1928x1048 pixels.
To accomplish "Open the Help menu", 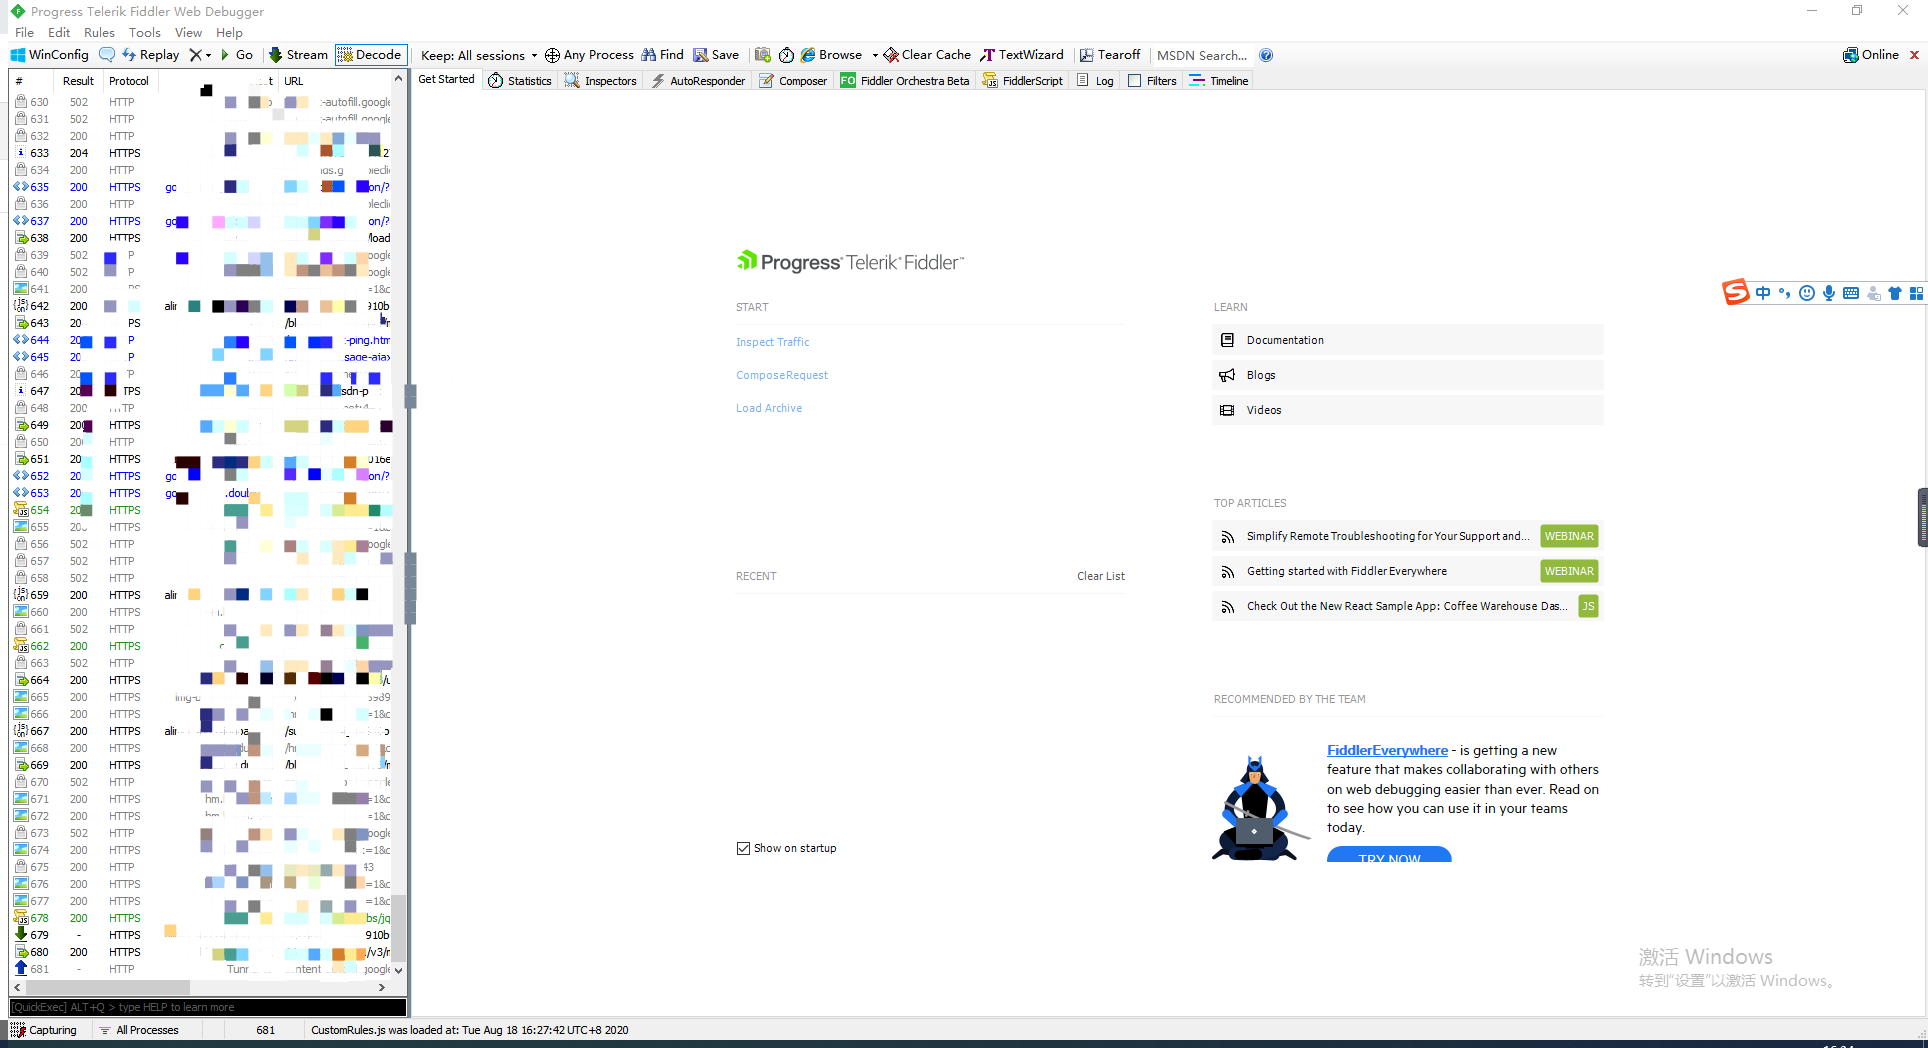I will point(229,32).
